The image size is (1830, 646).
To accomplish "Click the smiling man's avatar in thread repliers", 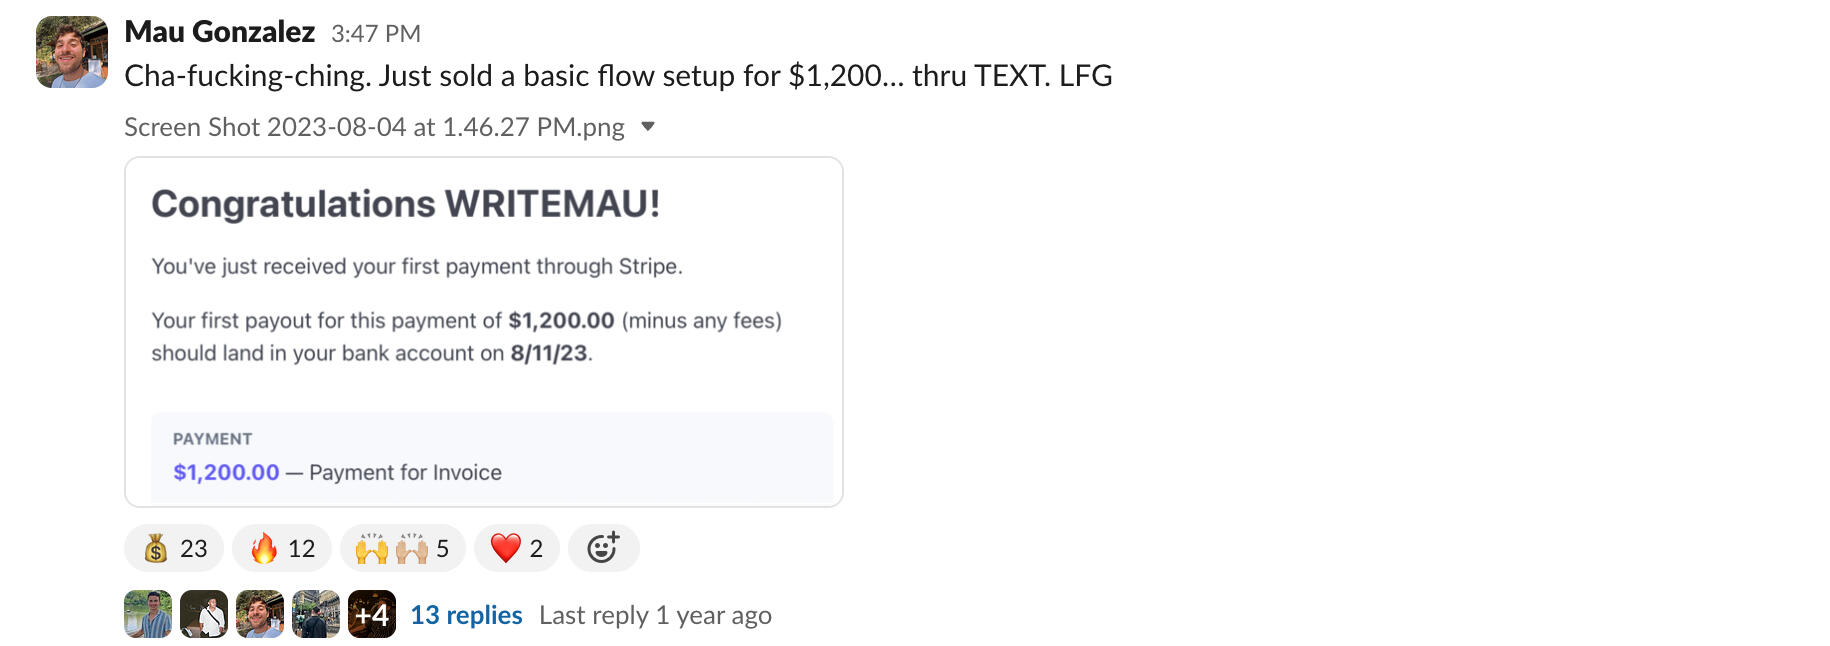I will (x=260, y=614).
